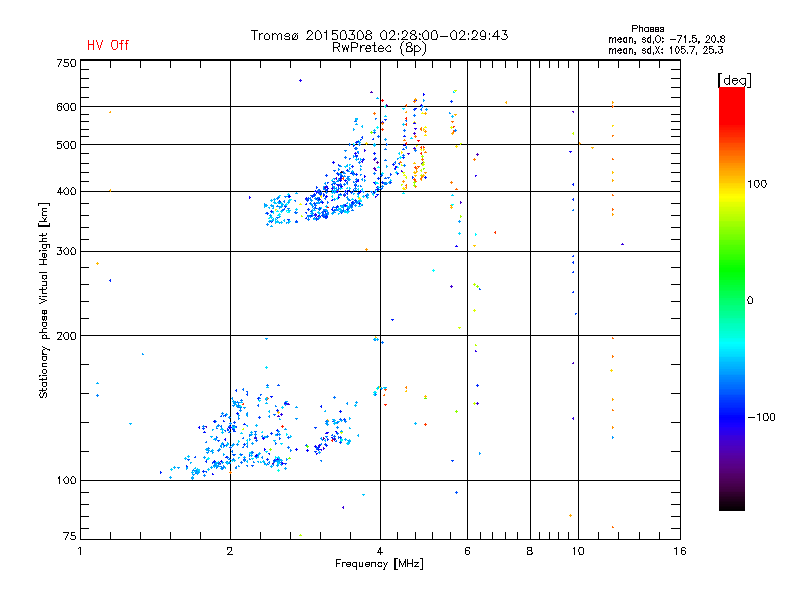Click the y-axis tick label '600'
Screen dimensions: 800x600
(x=66, y=107)
